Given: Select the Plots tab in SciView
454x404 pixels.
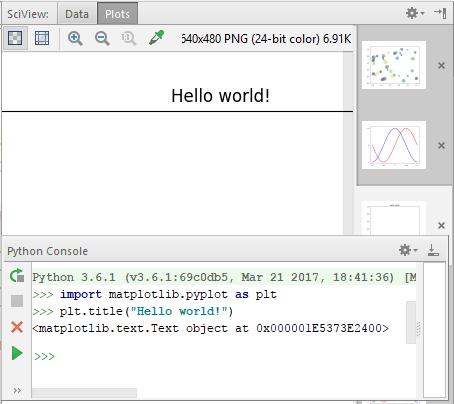Looking at the screenshot, I should point(117,14).
